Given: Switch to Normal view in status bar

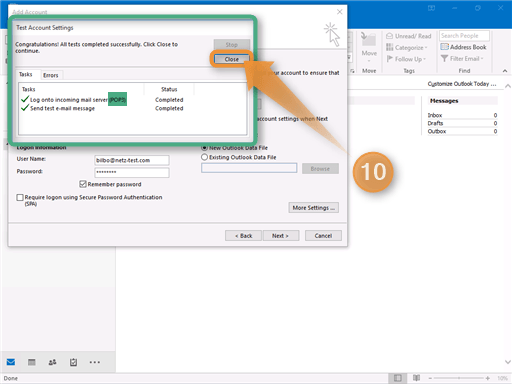Looking at the screenshot, I should (397, 378).
